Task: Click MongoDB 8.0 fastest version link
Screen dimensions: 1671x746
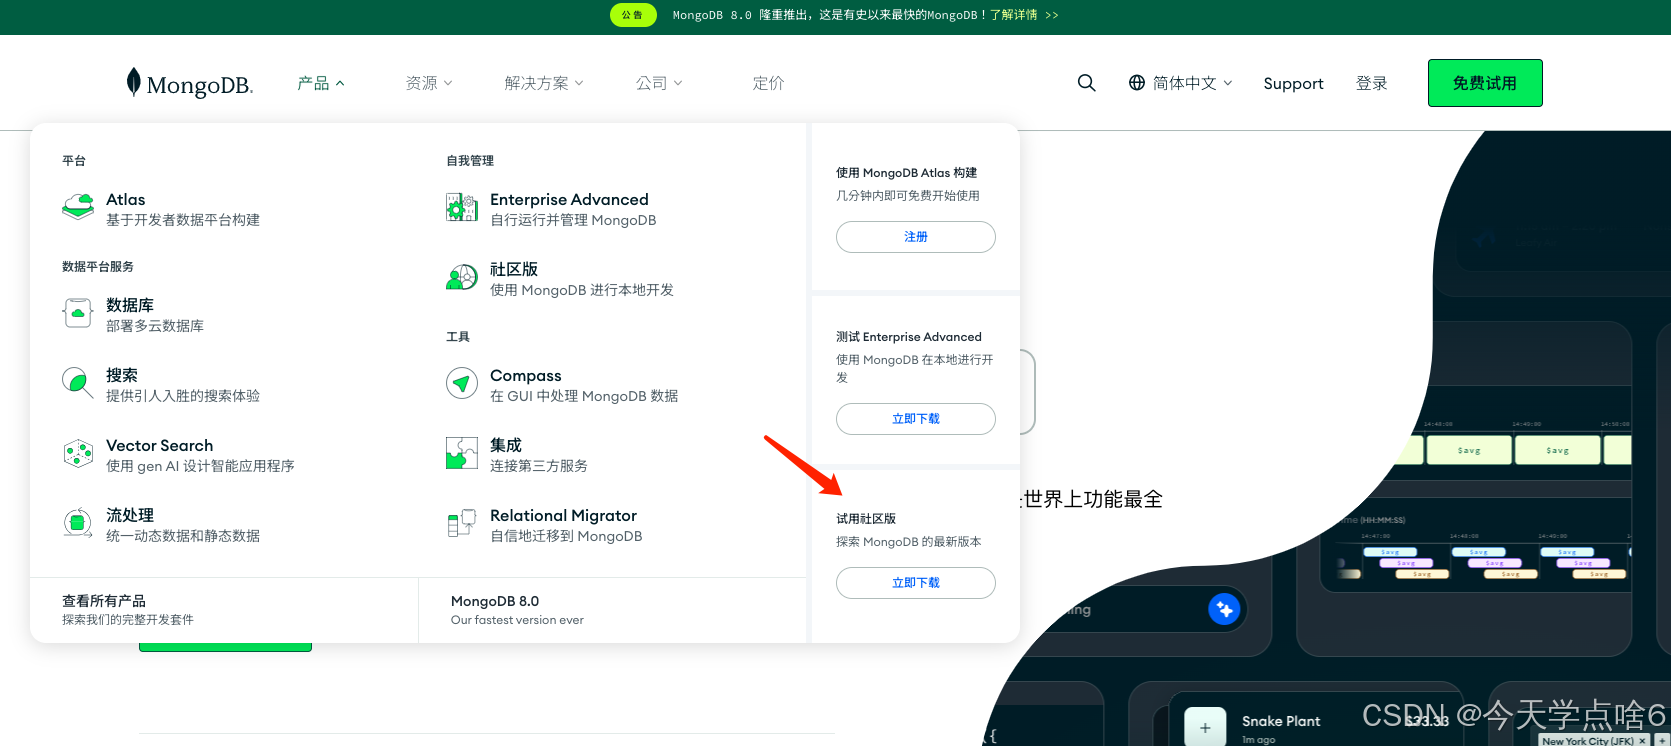Action: tap(517, 610)
